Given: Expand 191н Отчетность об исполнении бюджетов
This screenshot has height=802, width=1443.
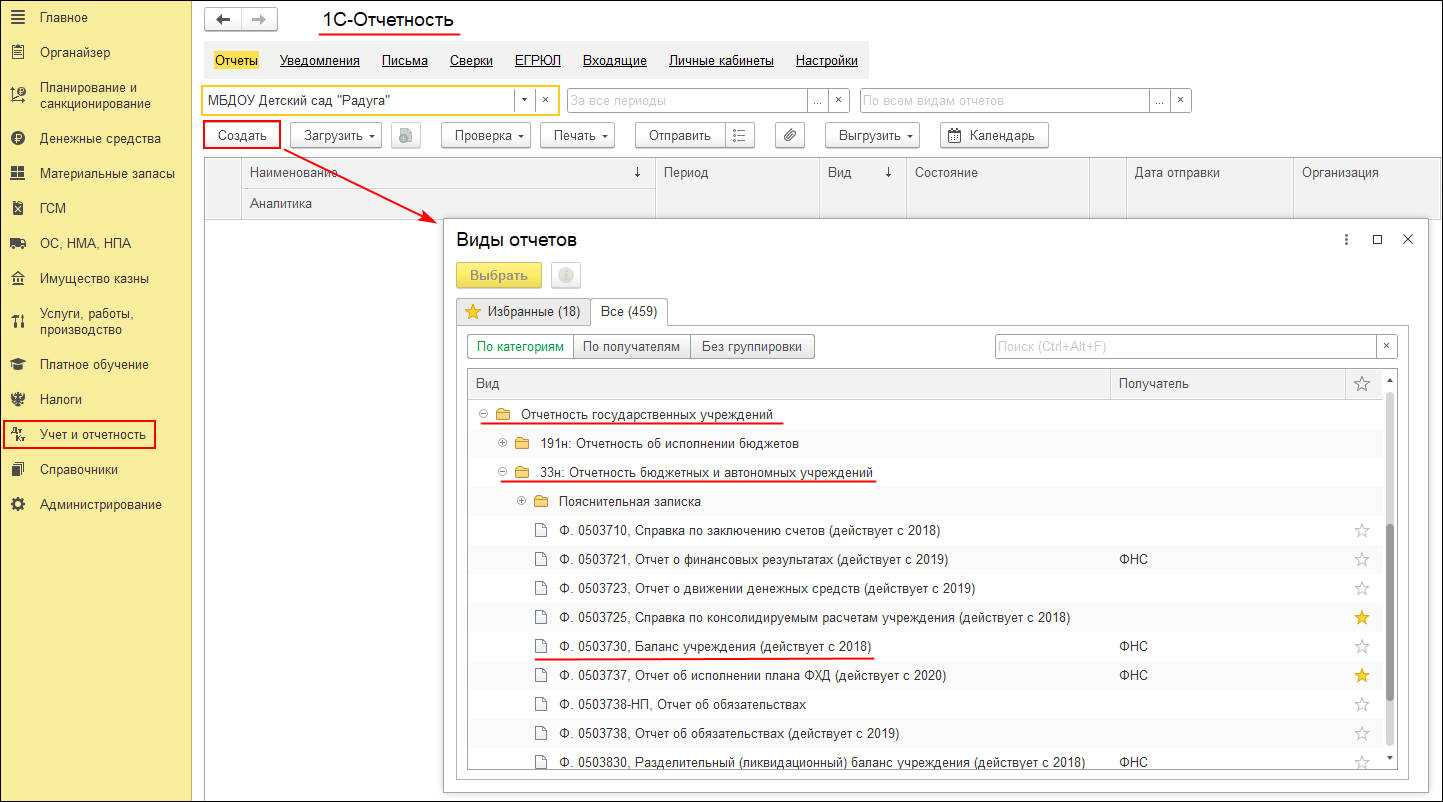Looking at the screenshot, I should [x=503, y=443].
